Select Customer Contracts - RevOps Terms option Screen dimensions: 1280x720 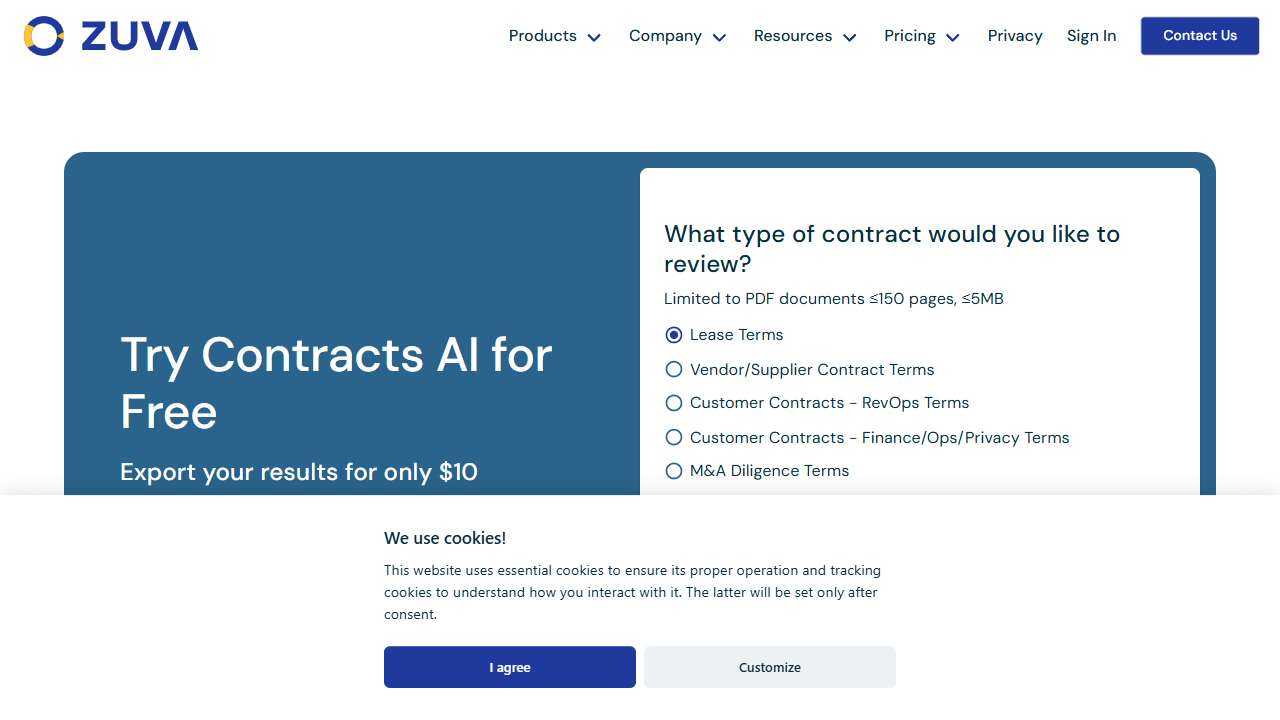674,403
